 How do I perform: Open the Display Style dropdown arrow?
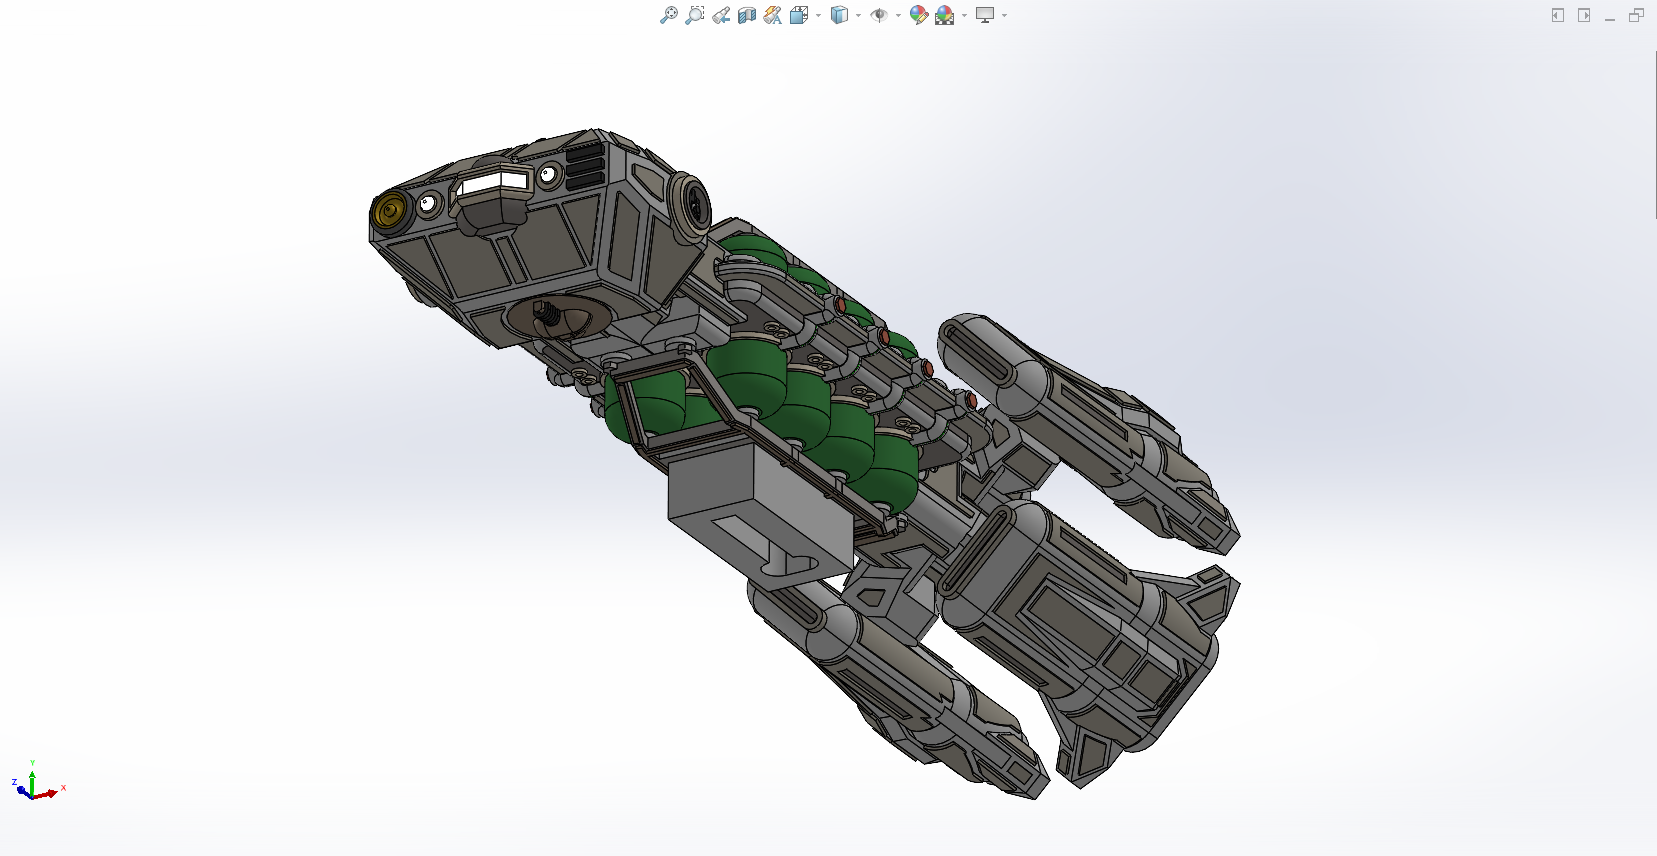(x=858, y=15)
